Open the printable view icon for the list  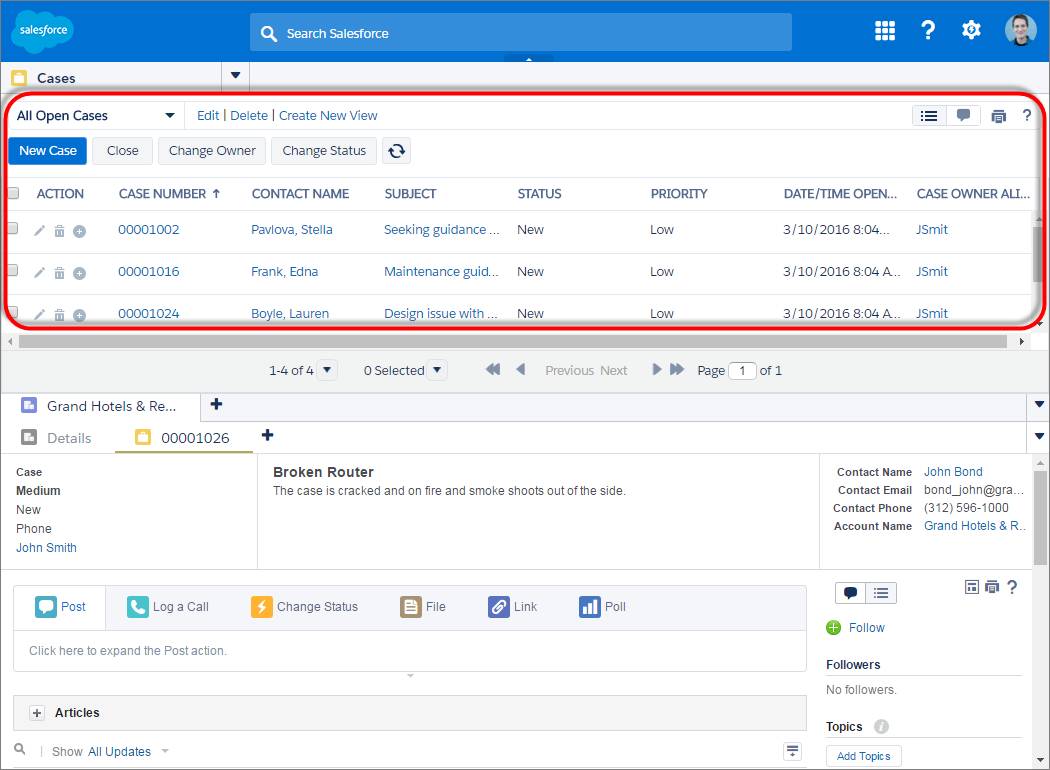(998, 116)
